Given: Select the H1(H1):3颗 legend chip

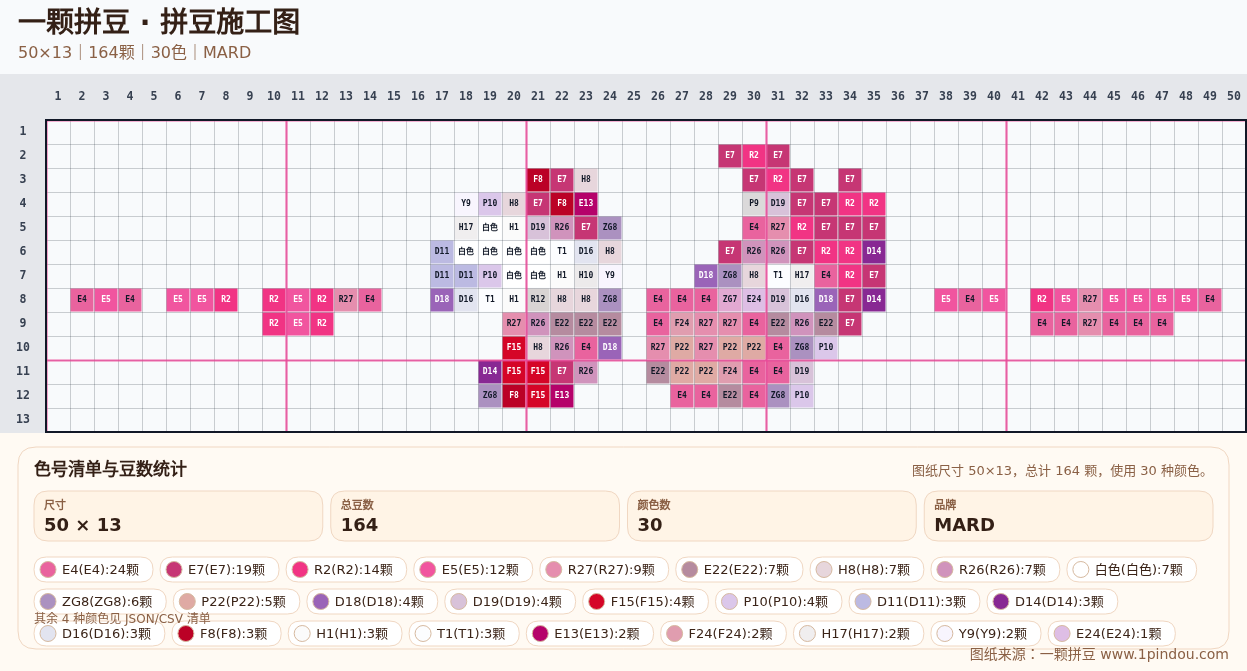Looking at the screenshot, I should 345,634.
